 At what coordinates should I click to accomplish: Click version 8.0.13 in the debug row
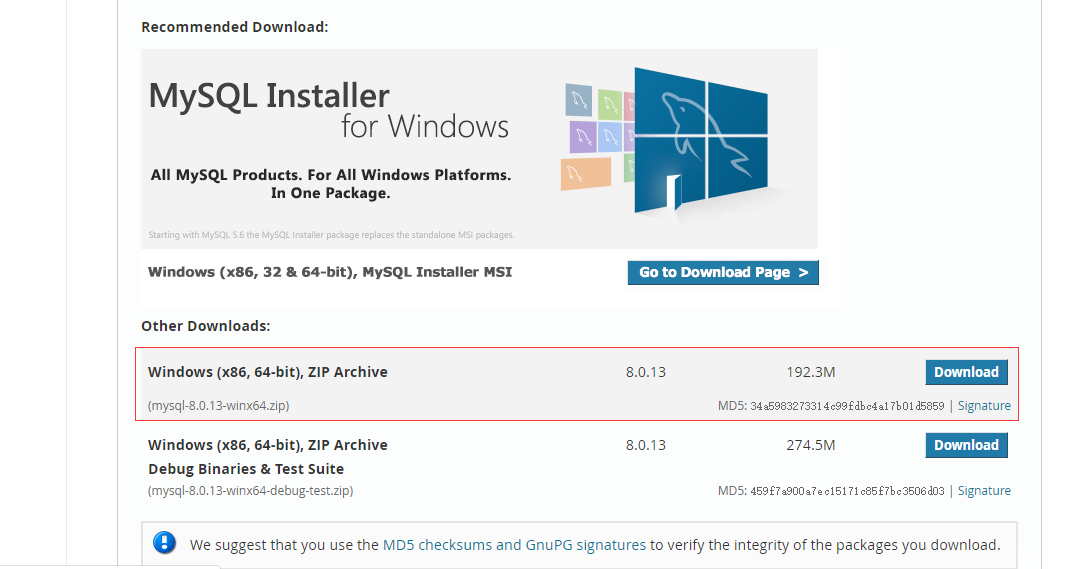(646, 445)
